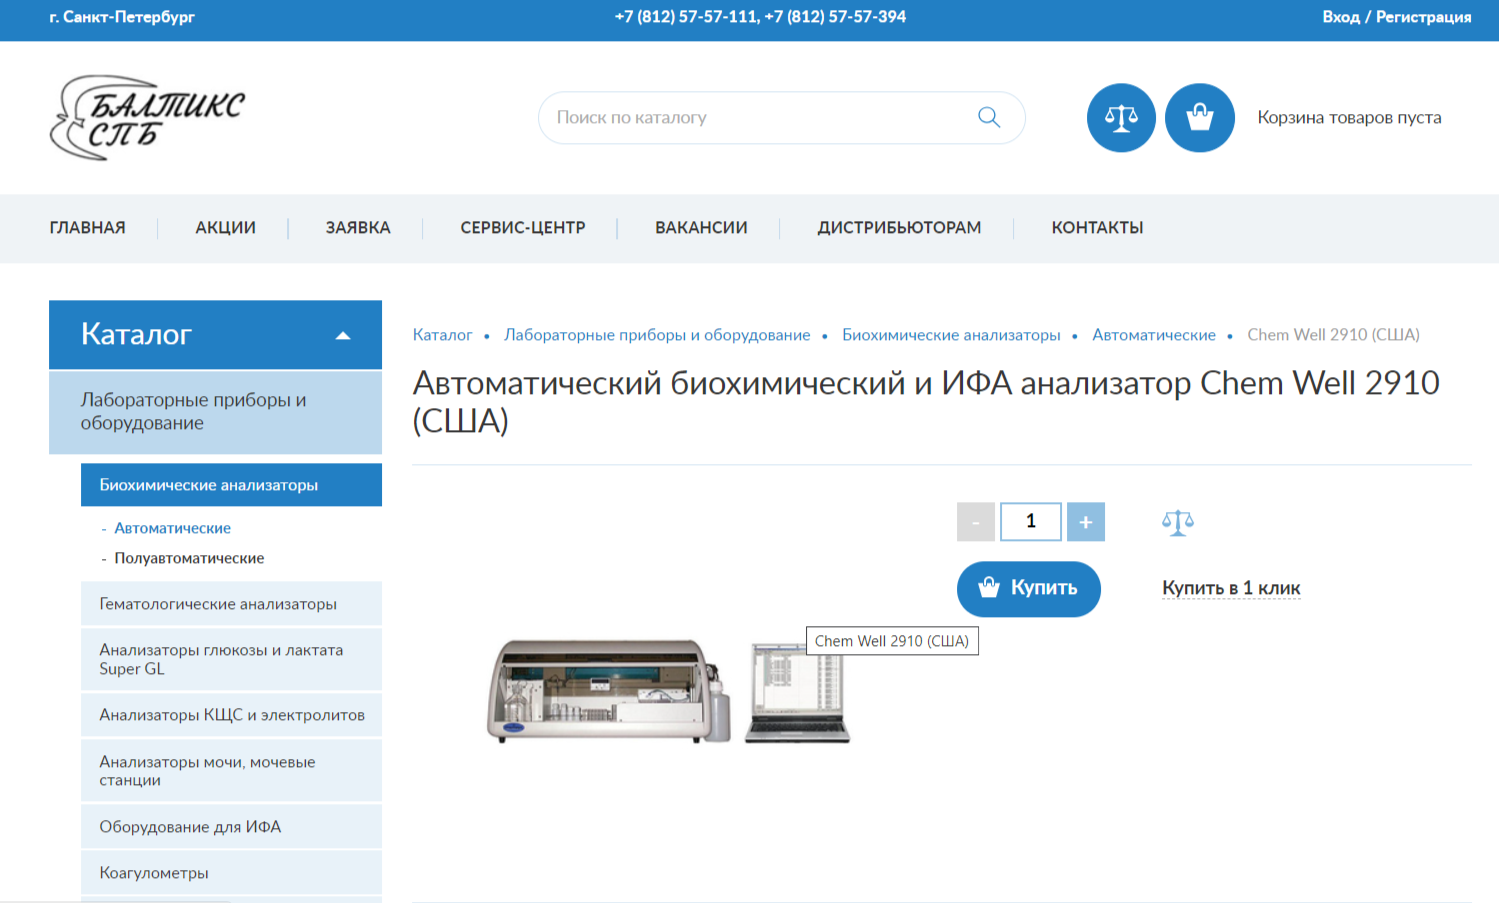Click the Купить button
The width and height of the screenshot is (1499, 903).
(x=1029, y=589)
